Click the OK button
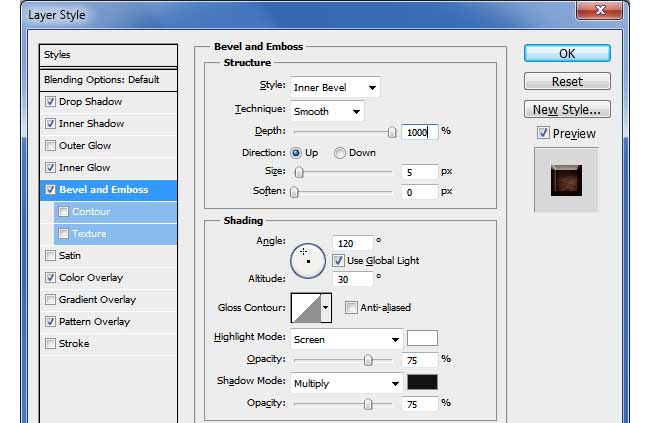Screen dimensions: 650x423 (566, 54)
